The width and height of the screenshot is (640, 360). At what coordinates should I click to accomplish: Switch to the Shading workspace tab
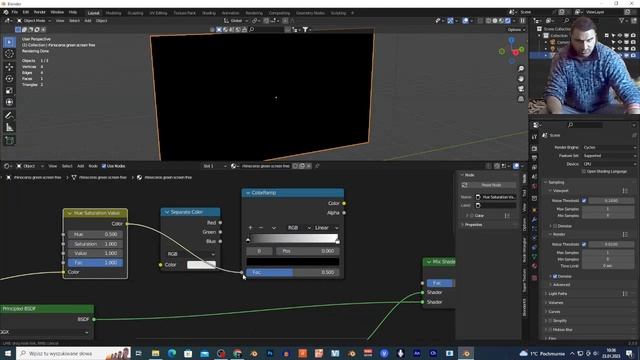209,13
